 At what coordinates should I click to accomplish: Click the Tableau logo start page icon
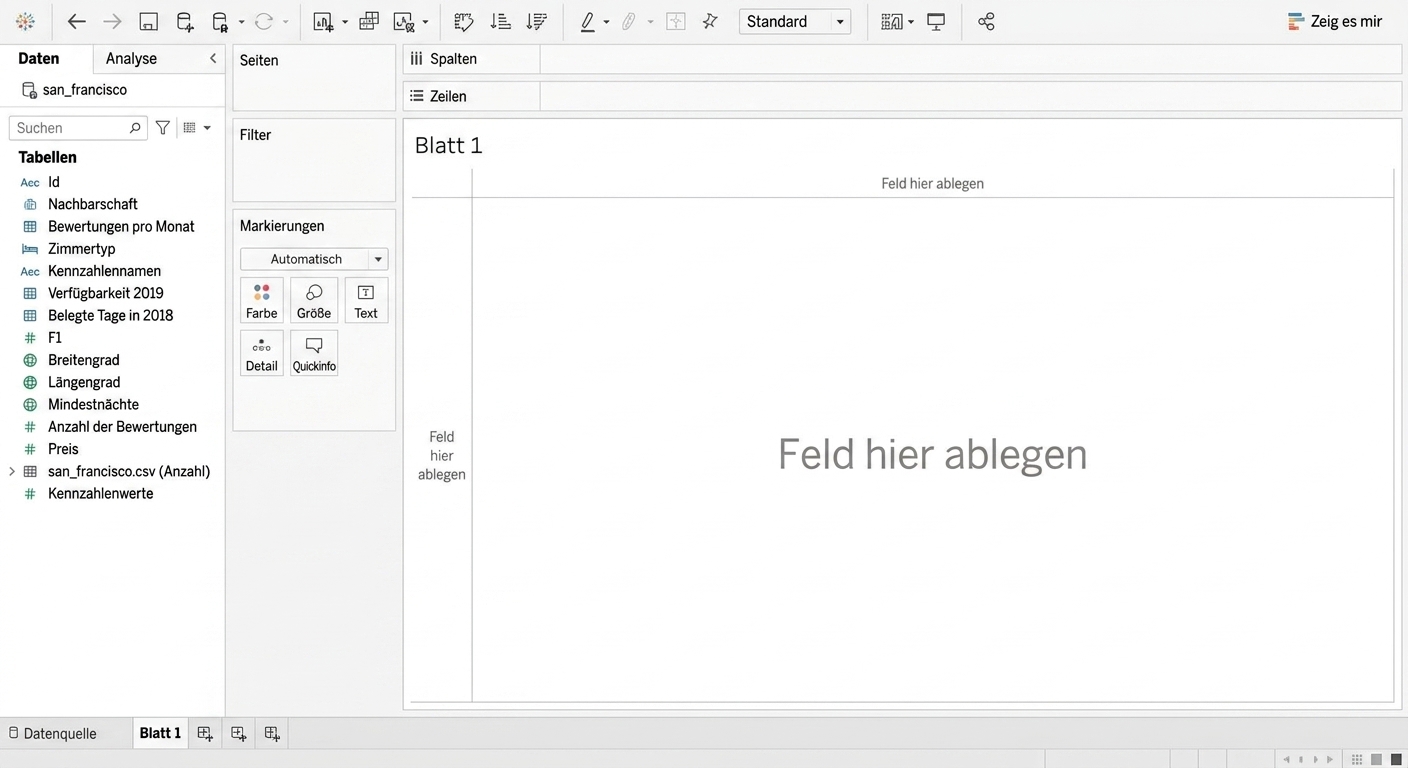(x=26, y=21)
